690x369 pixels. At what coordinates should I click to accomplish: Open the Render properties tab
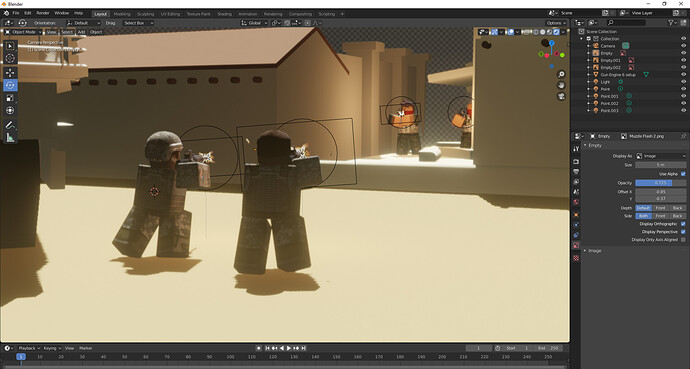[576, 162]
